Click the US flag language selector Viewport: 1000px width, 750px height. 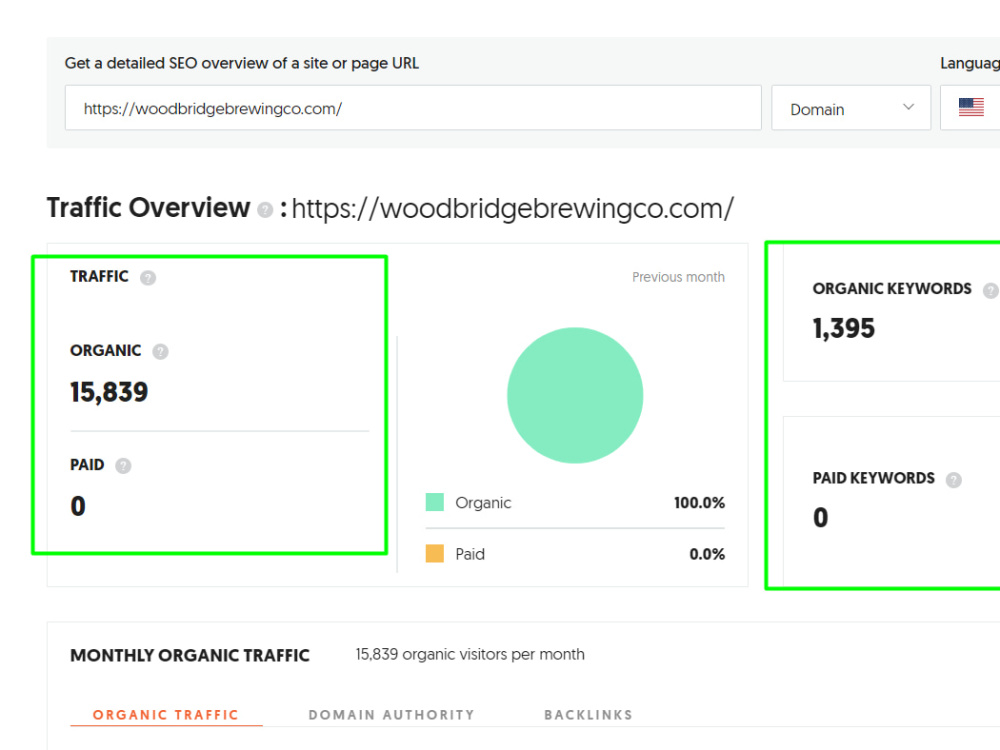tap(971, 107)
